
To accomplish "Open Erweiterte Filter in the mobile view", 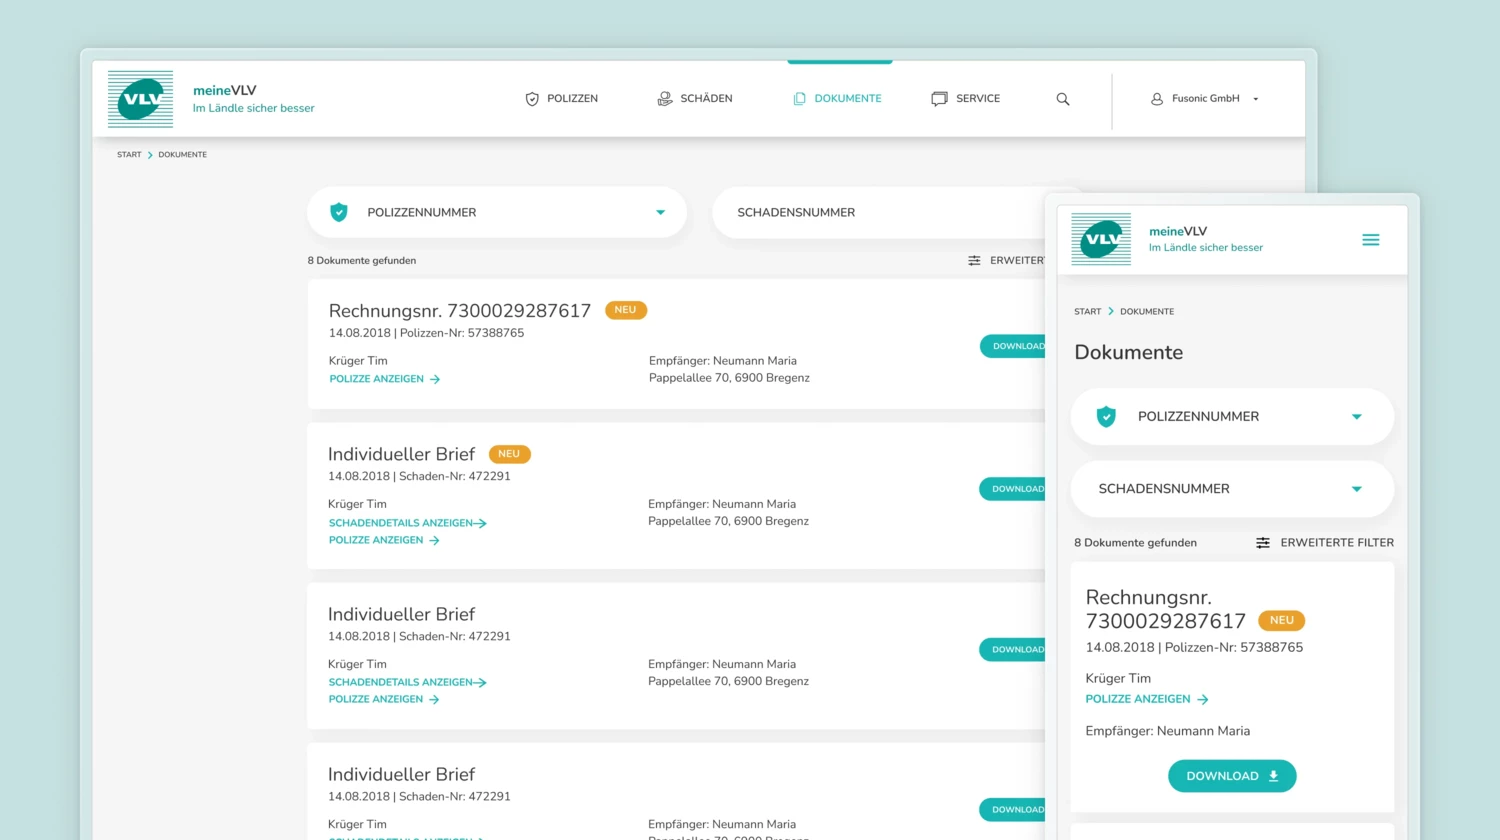I will [x=1325, y=543].
